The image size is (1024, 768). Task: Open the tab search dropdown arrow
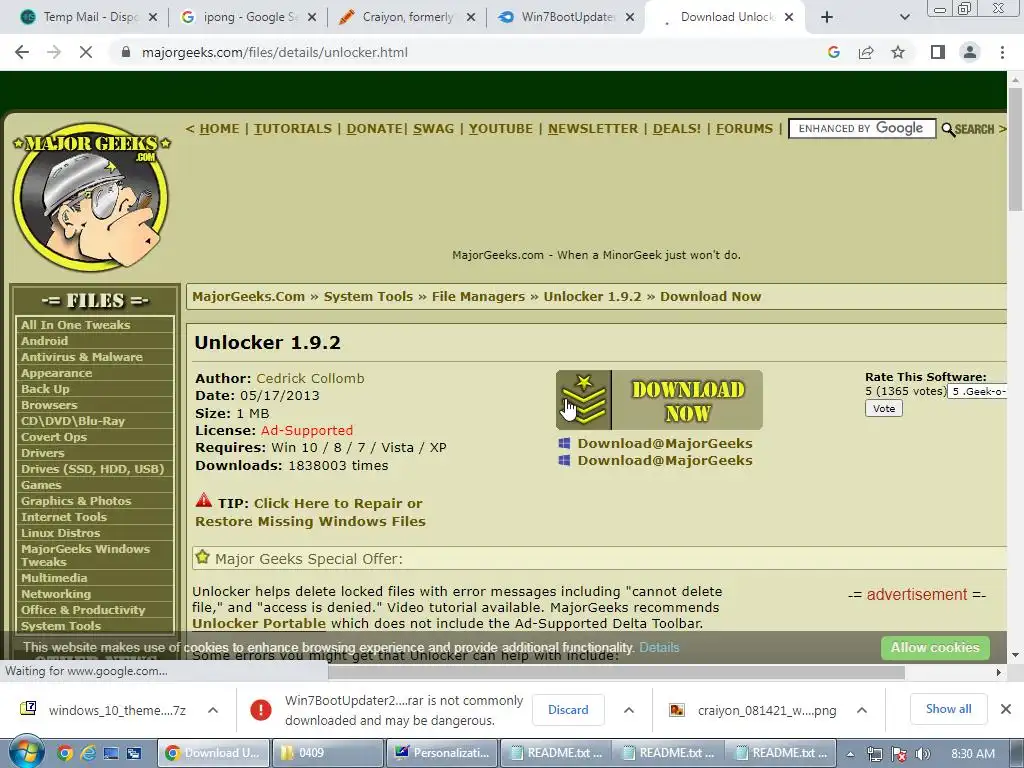click(x=904, y=17)
